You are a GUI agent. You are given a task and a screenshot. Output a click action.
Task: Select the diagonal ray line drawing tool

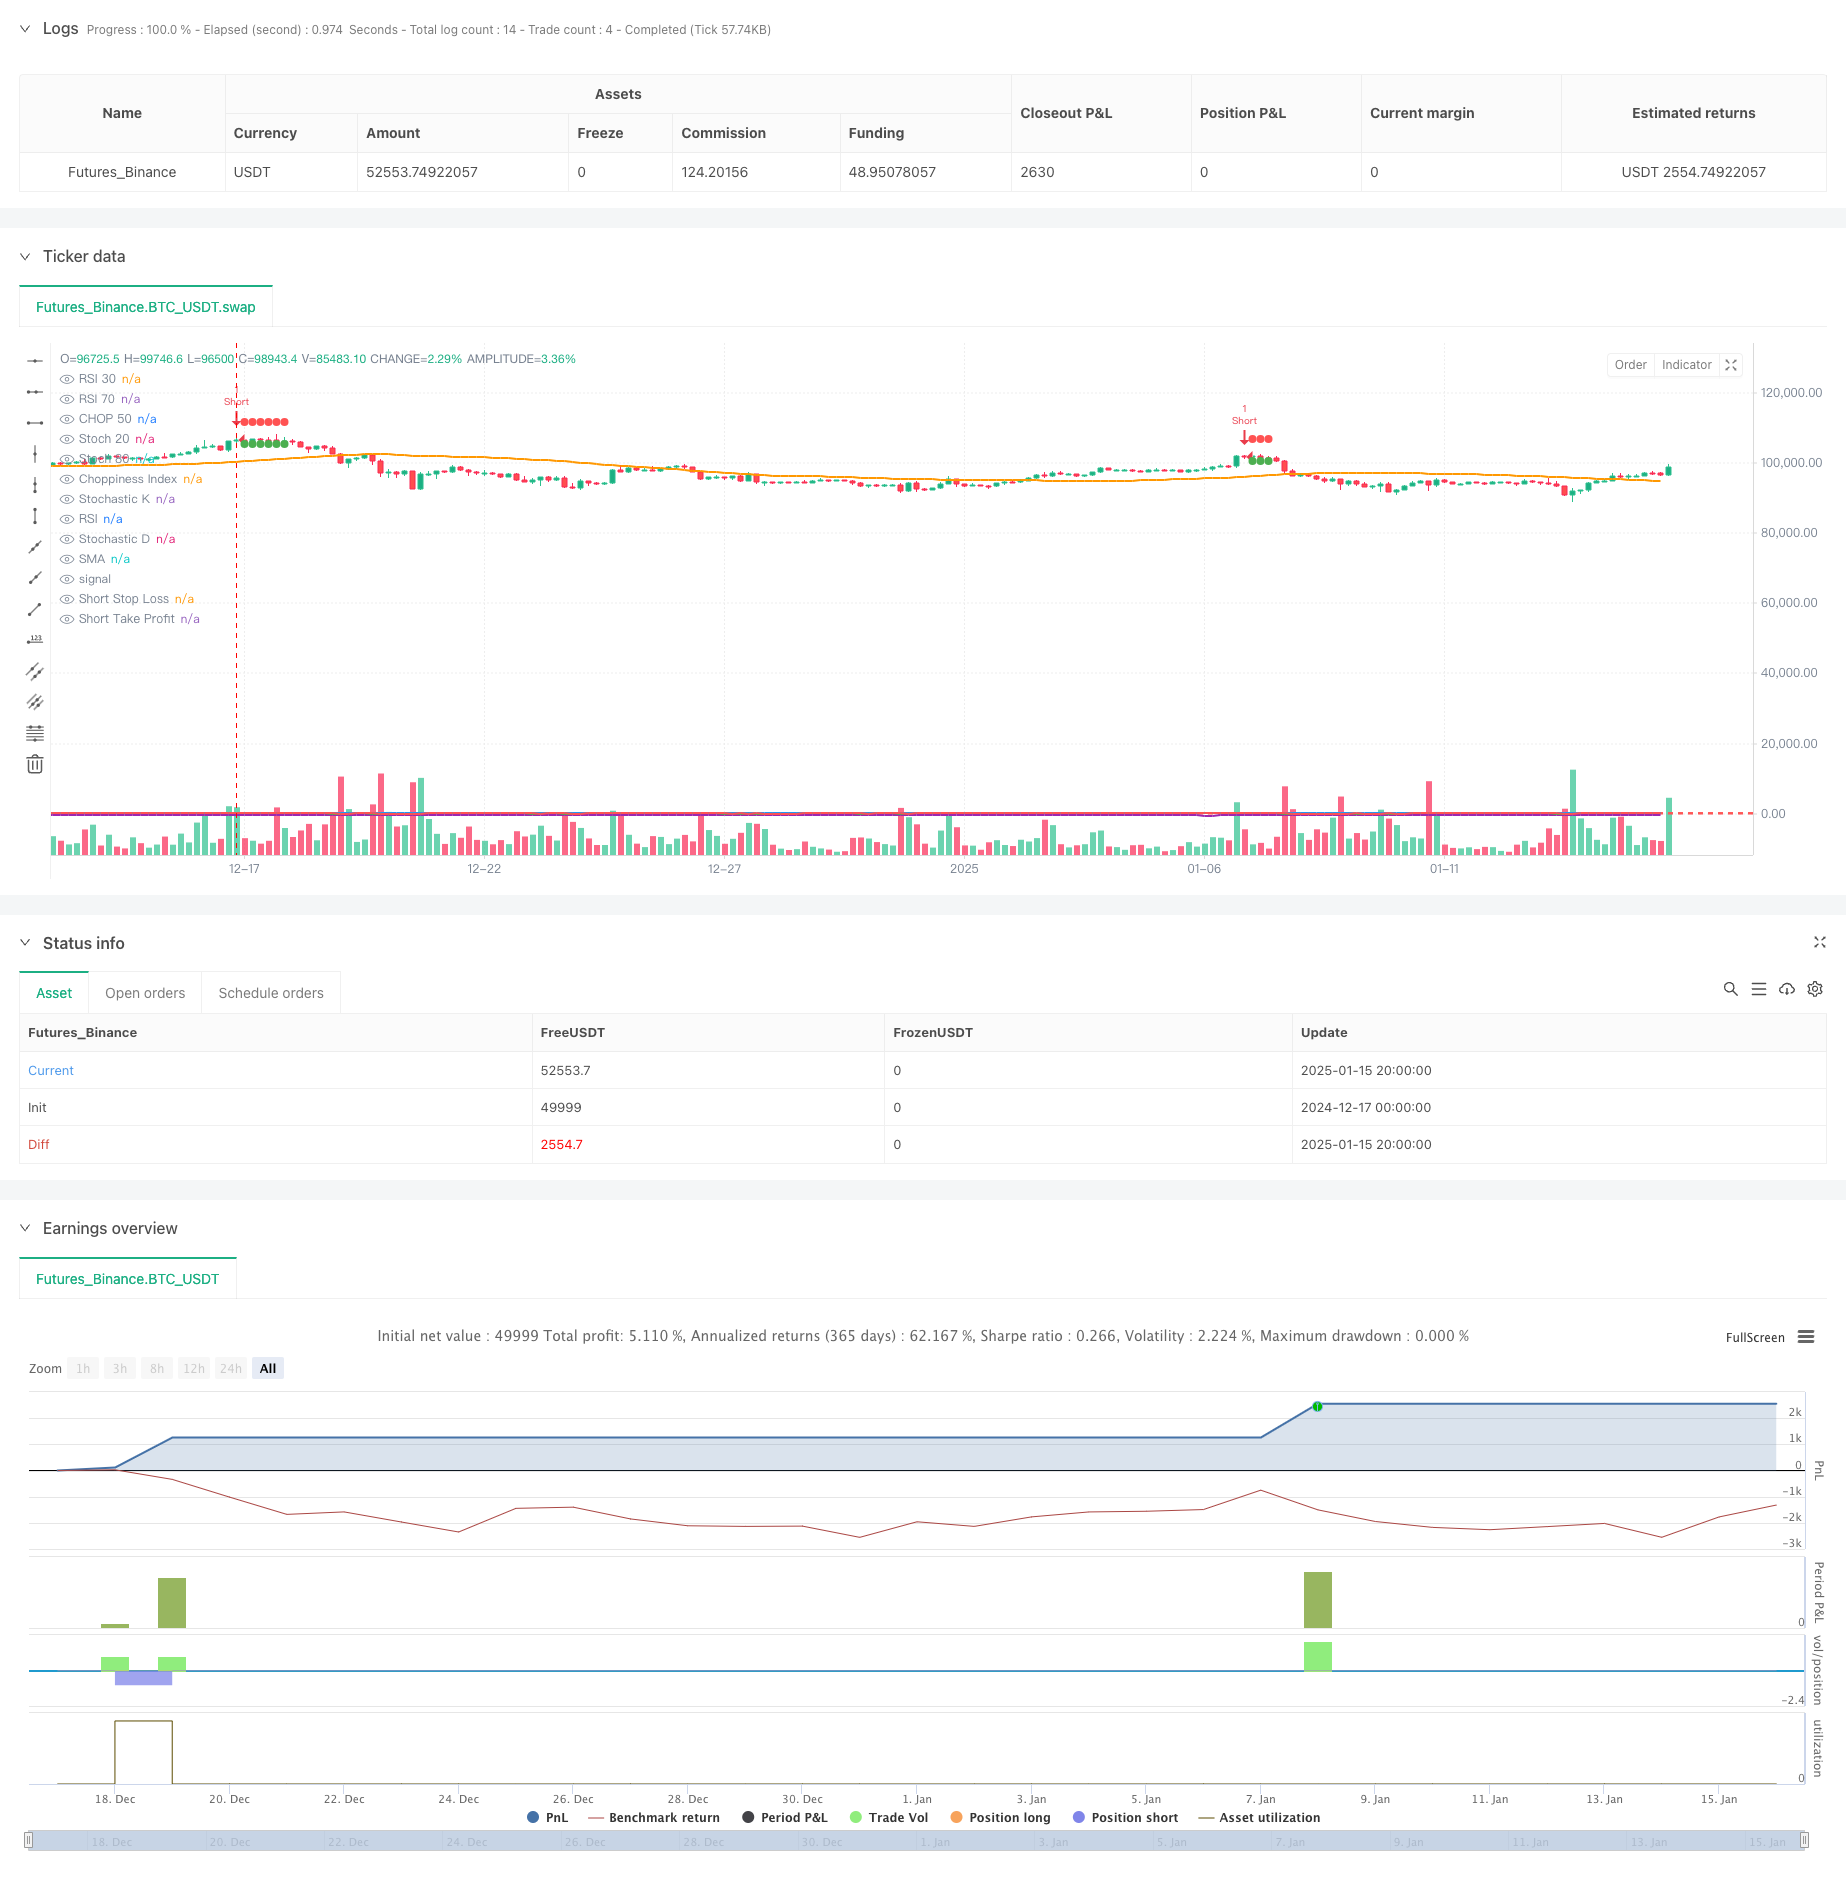35,578
